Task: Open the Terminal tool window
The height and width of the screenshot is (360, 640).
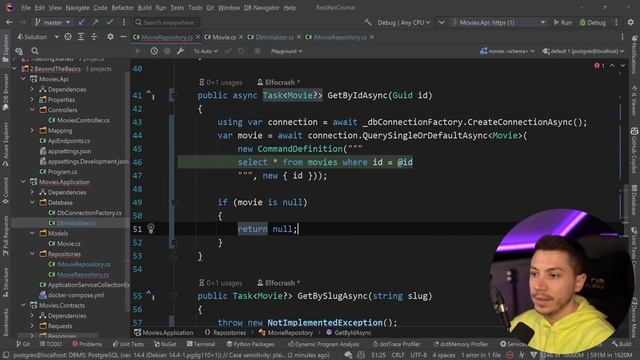Action: pos(201,344)
